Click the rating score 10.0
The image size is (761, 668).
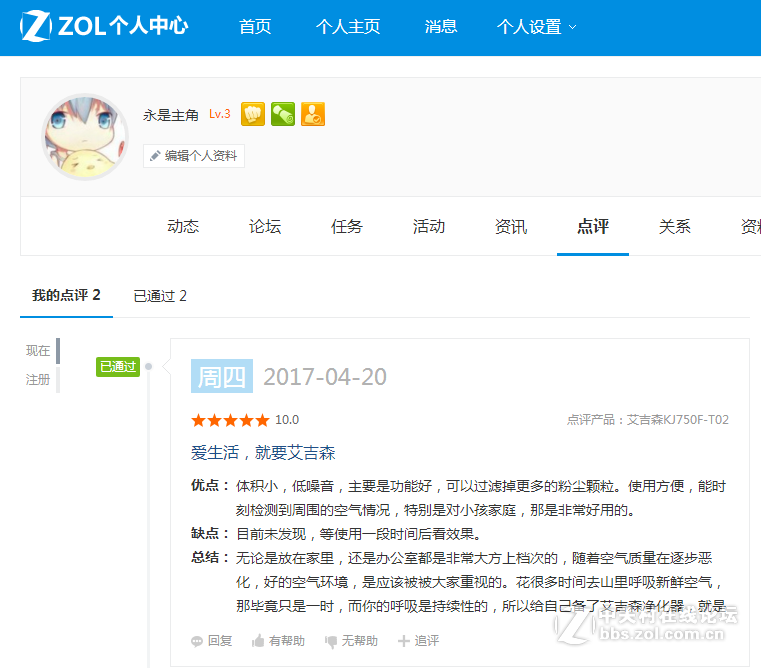(x=287, y=420)
